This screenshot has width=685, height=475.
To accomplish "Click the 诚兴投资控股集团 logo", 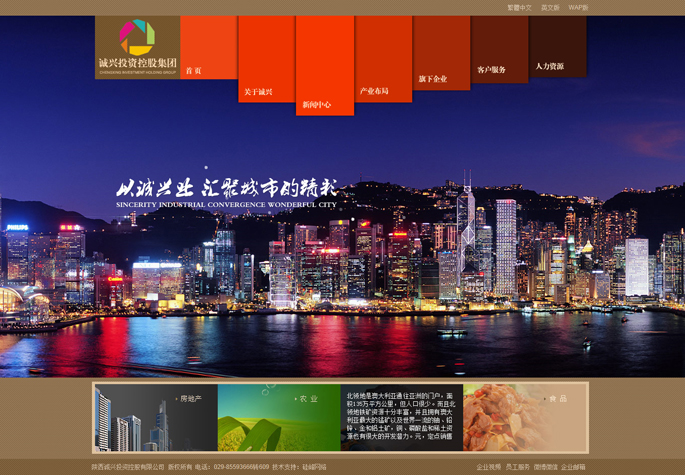I will pos(137,47).
